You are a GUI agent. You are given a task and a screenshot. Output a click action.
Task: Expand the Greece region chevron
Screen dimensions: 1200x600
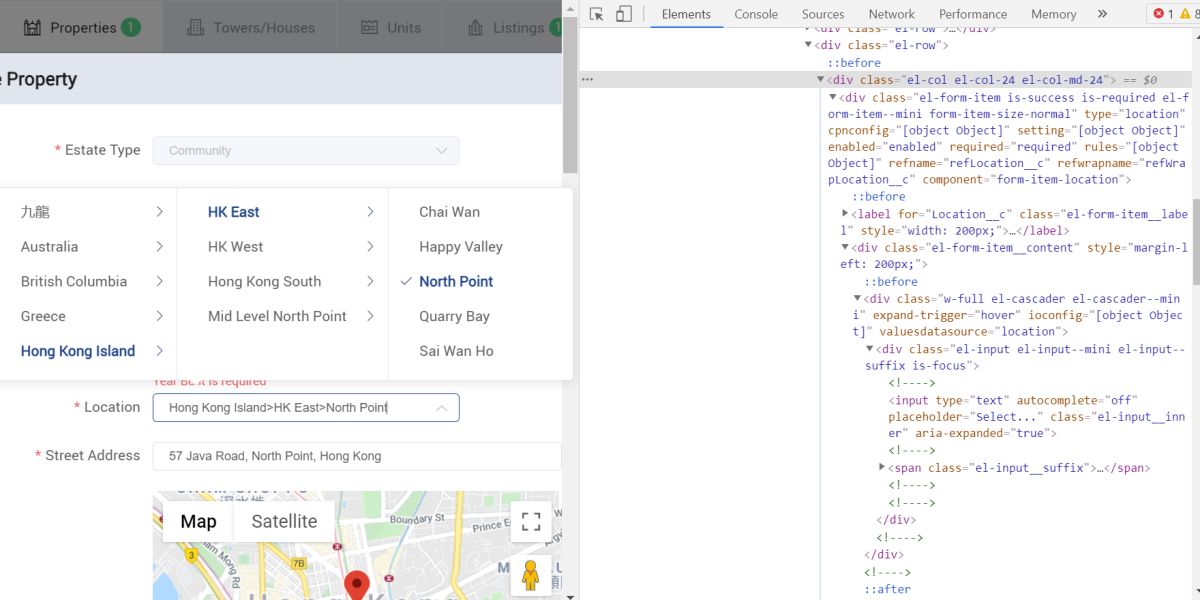click(x=160, y=316)
